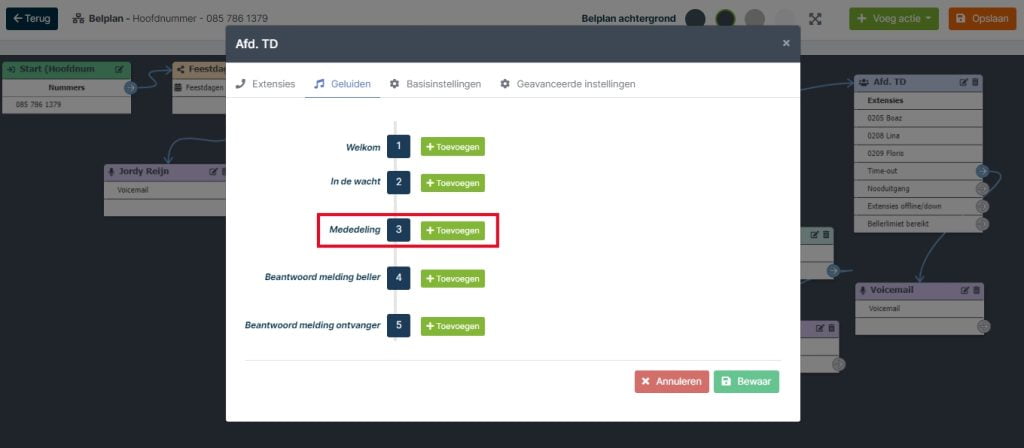Screen dimensions: 1024x448
Task: Click the 0208 Lina extension row
Action: point(918,136)
